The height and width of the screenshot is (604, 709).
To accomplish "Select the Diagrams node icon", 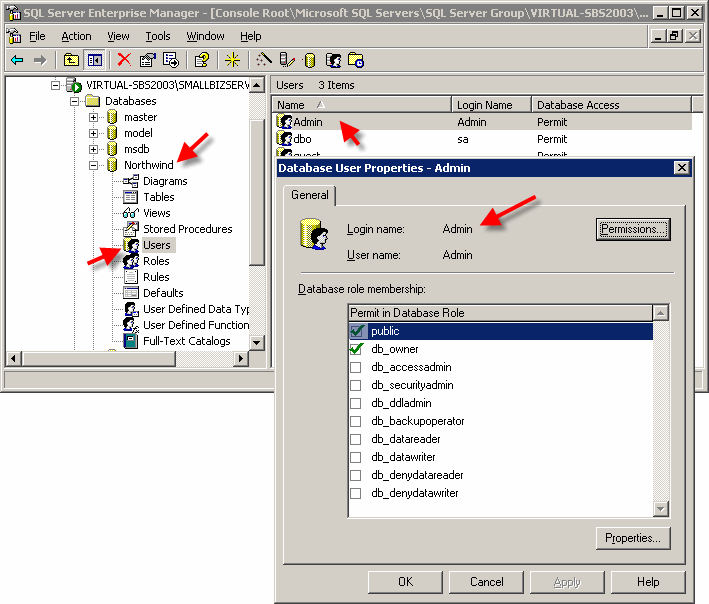I will pos(131,181).
